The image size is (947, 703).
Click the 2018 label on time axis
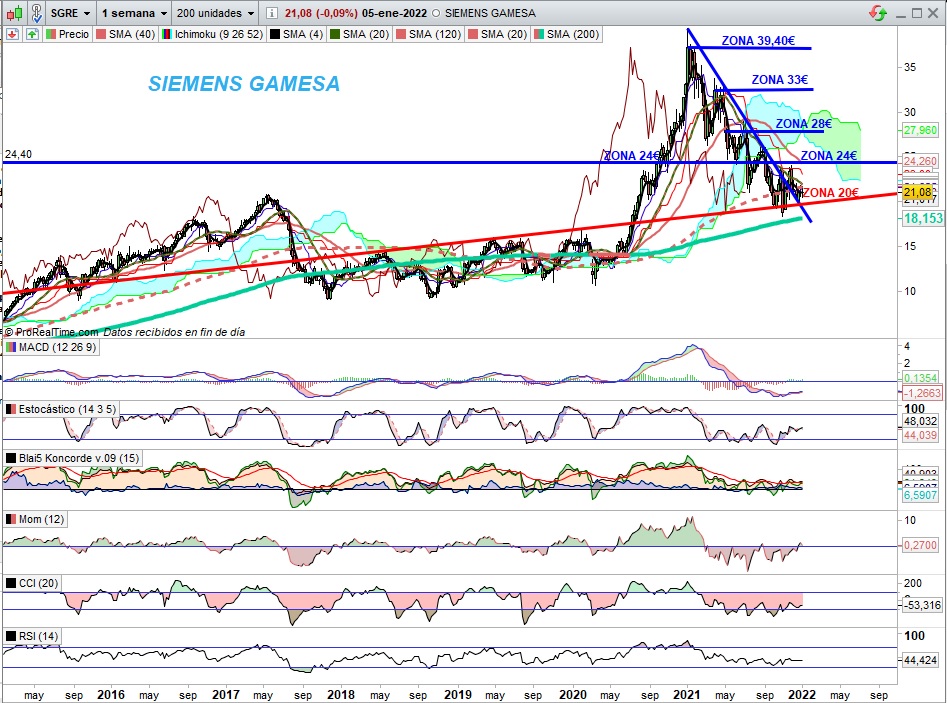(341, 695)
